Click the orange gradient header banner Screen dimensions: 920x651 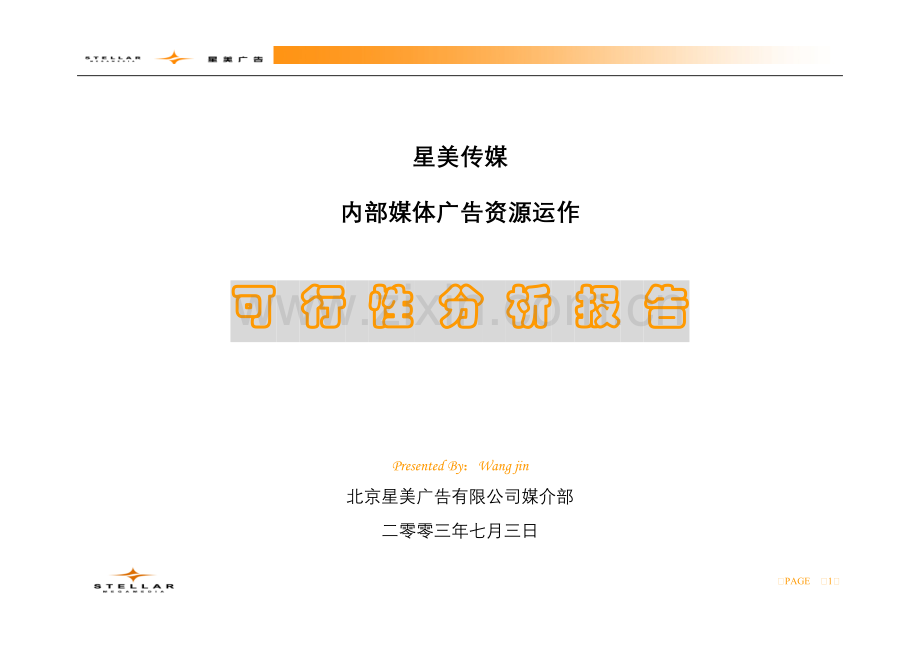pyautogui.click(x=552, y=55)
